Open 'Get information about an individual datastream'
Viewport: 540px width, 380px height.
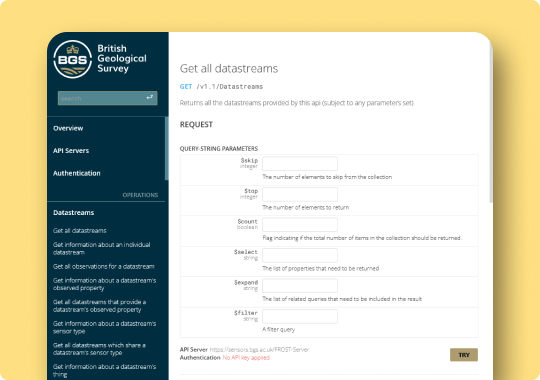click(x=102, y=248)
